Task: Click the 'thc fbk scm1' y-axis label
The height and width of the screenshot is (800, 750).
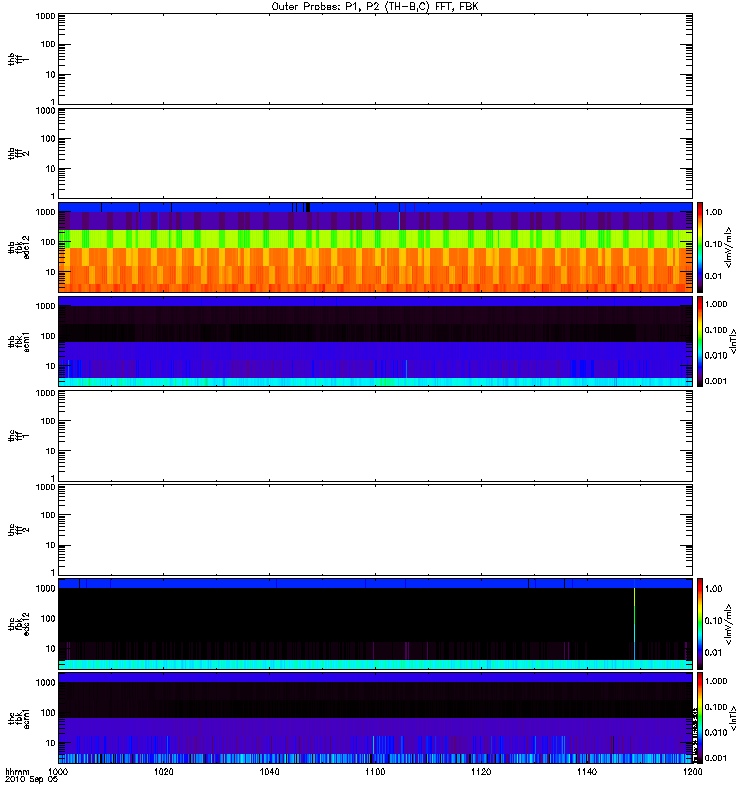Action: (19, 718)
